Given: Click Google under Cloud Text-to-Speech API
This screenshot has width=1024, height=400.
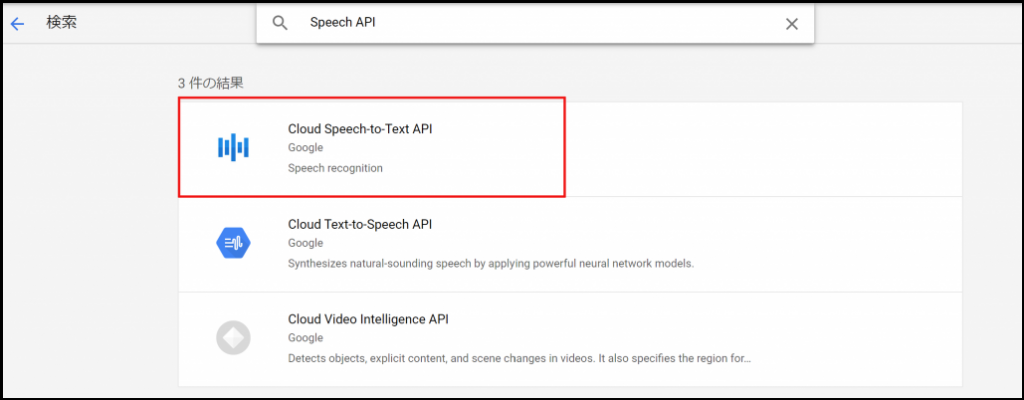Looking at the screenshot, I should pyautogui.click(x=305, y=243).
